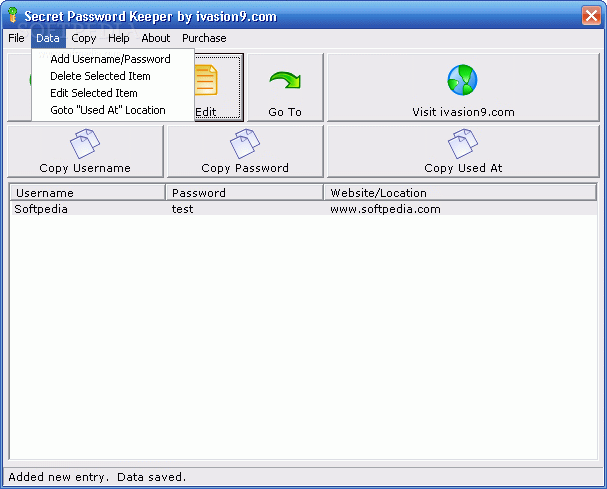Image resolution: width=607 pixels, height=489 pixels.
Task: Click the green Go To arrow icon
Action: [x=285, y=80]
